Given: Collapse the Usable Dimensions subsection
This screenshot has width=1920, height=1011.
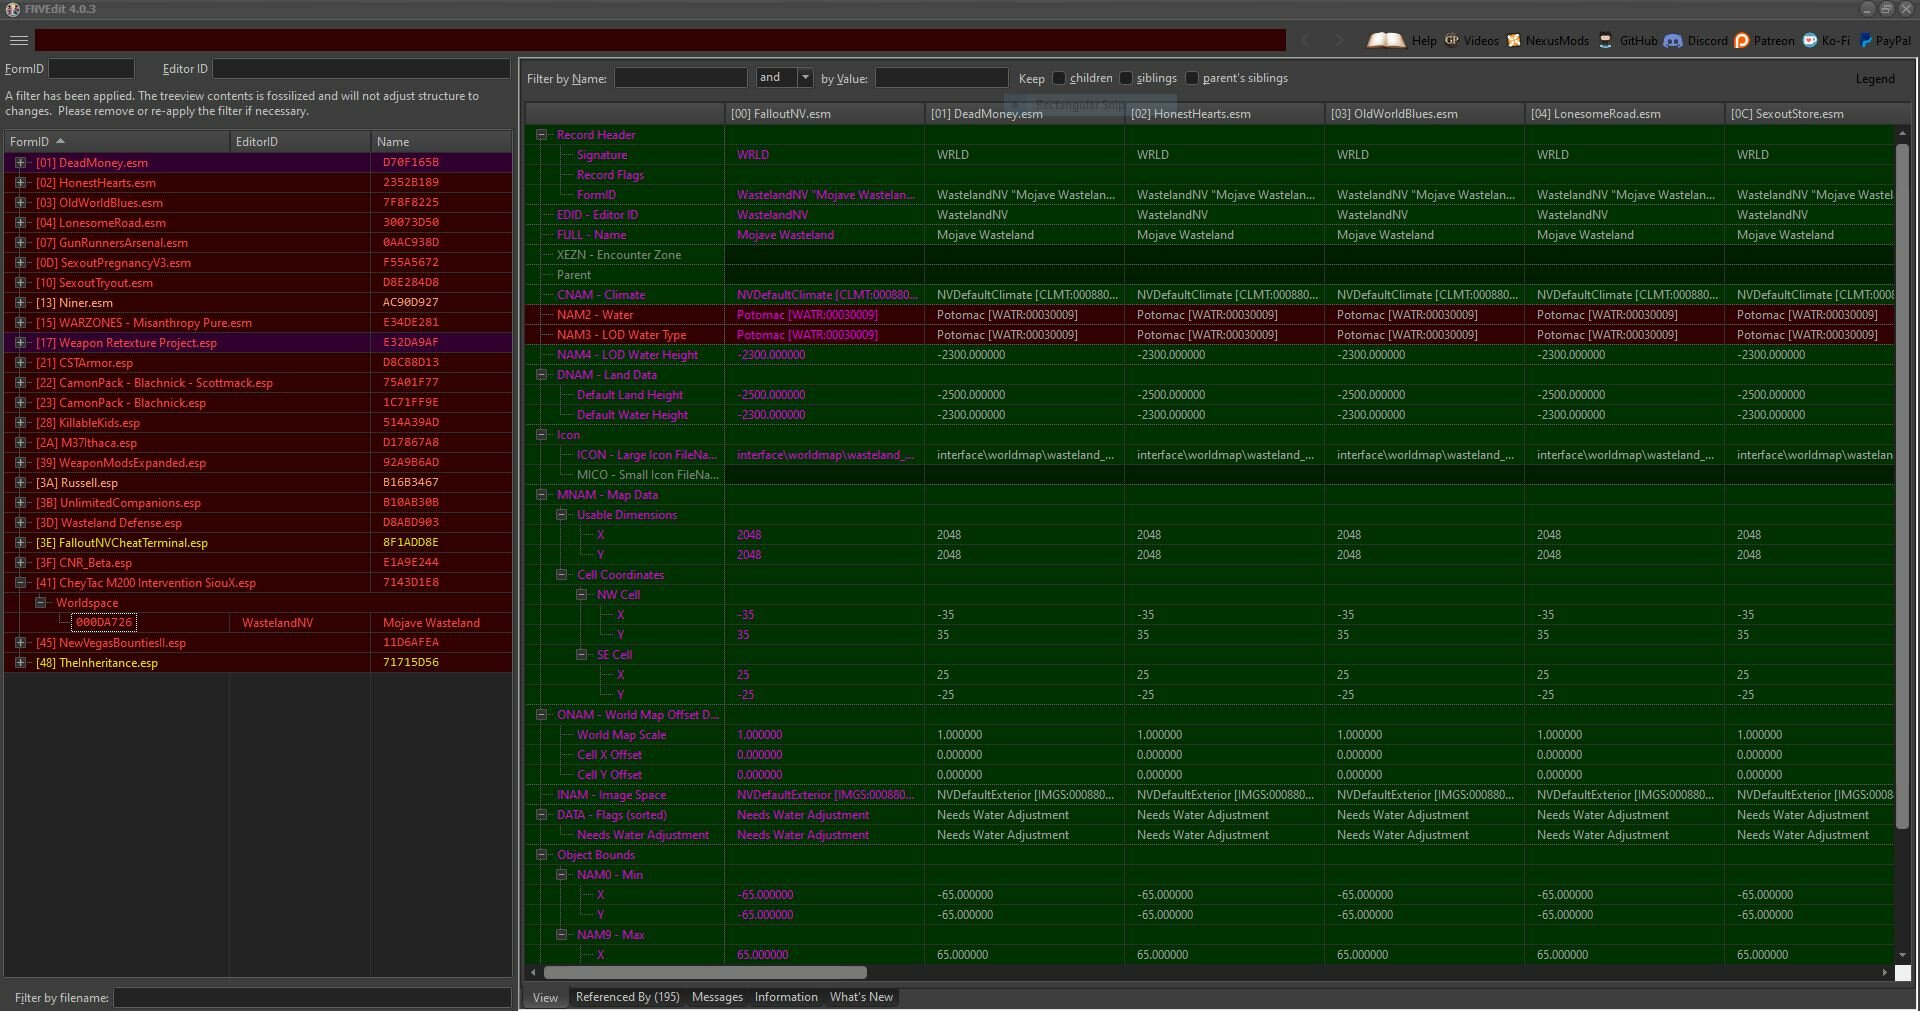Looking at the screenshot, I should [x=562, y=514].
